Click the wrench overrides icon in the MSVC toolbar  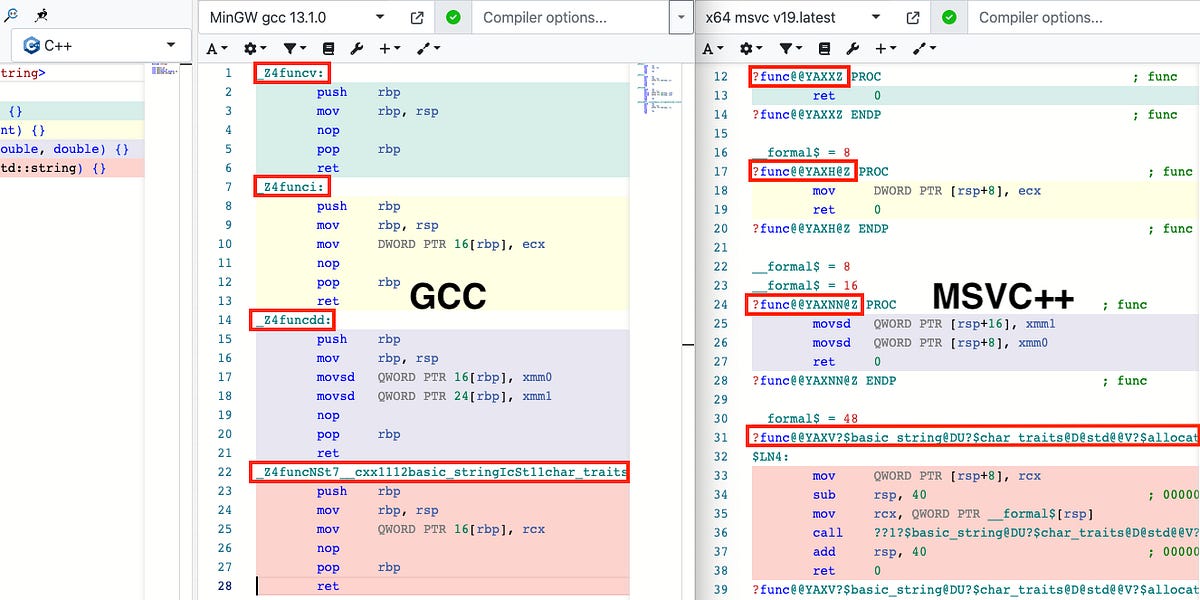tap(852, 48)
